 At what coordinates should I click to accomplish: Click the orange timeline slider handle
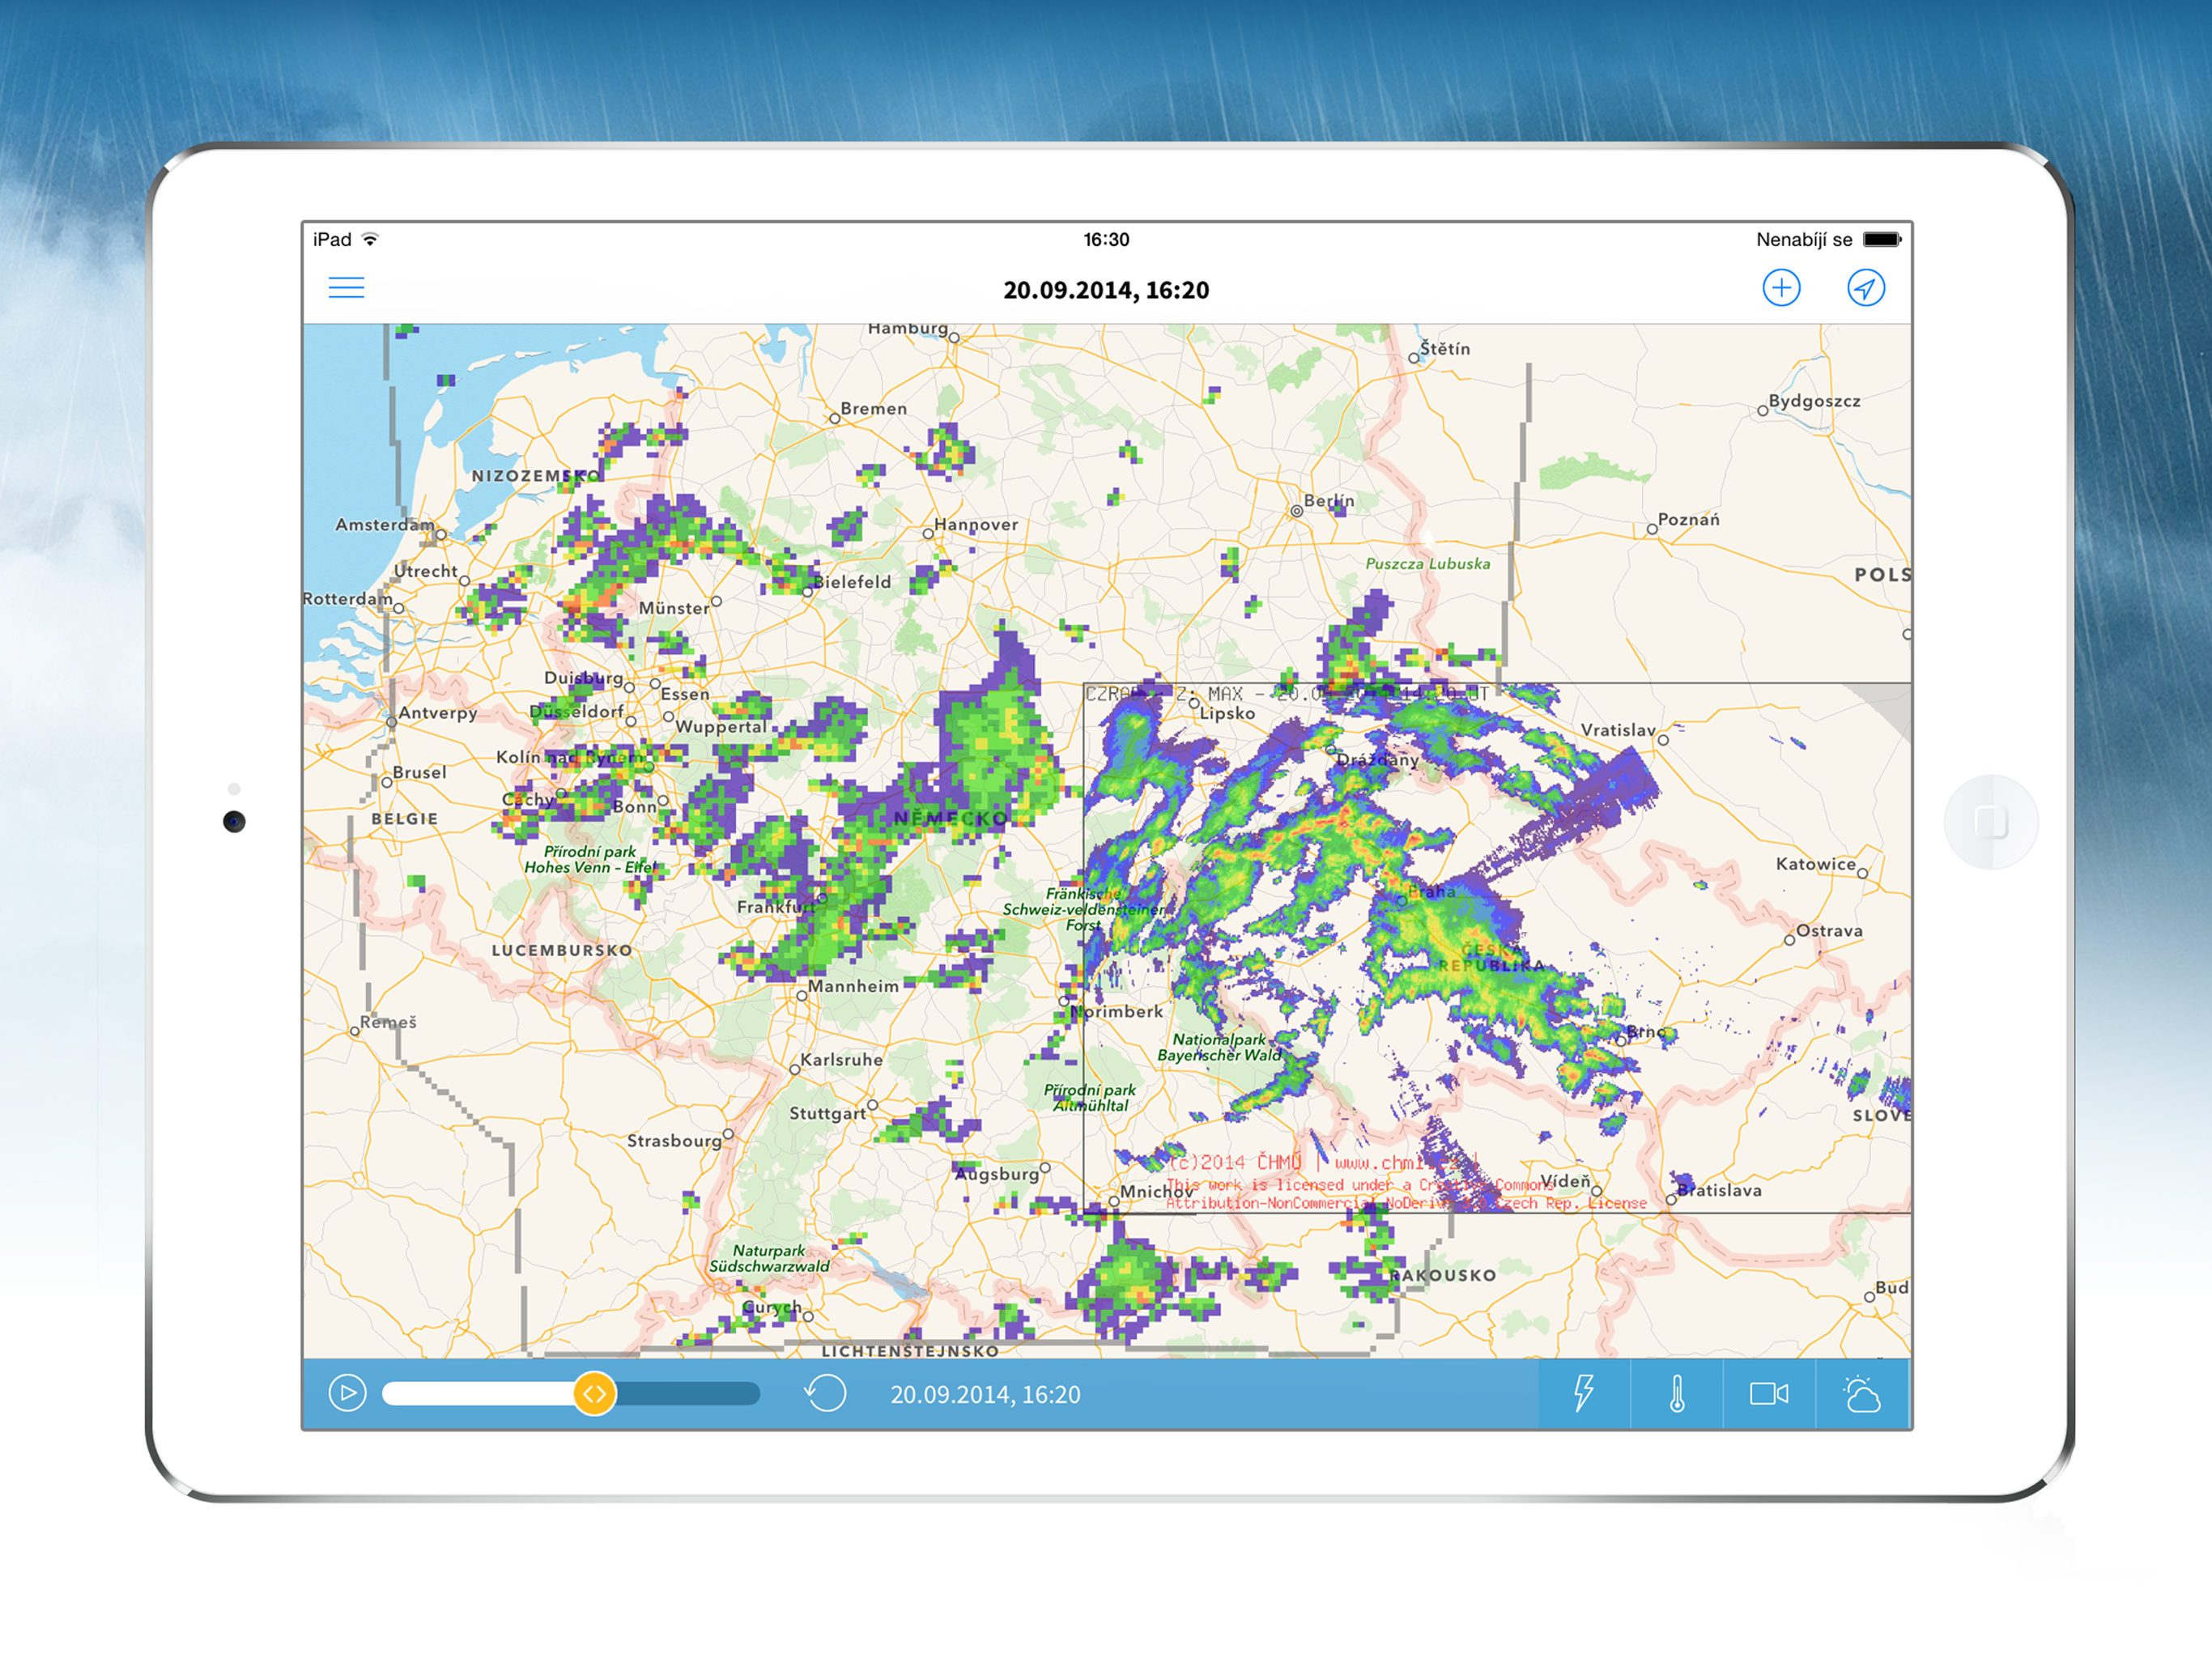coord(594,1393)
